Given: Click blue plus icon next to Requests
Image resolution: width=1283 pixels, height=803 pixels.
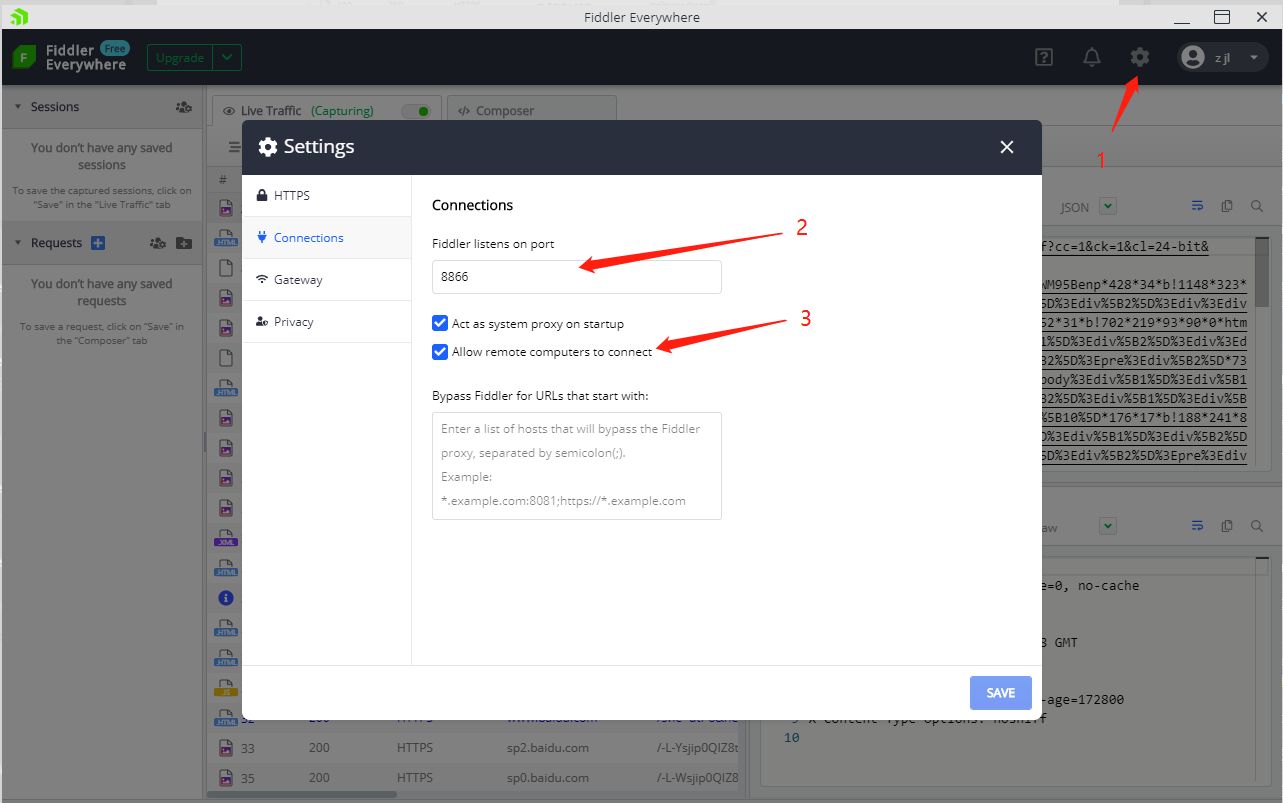Looking at the screenshot, I should click(98, 243).
